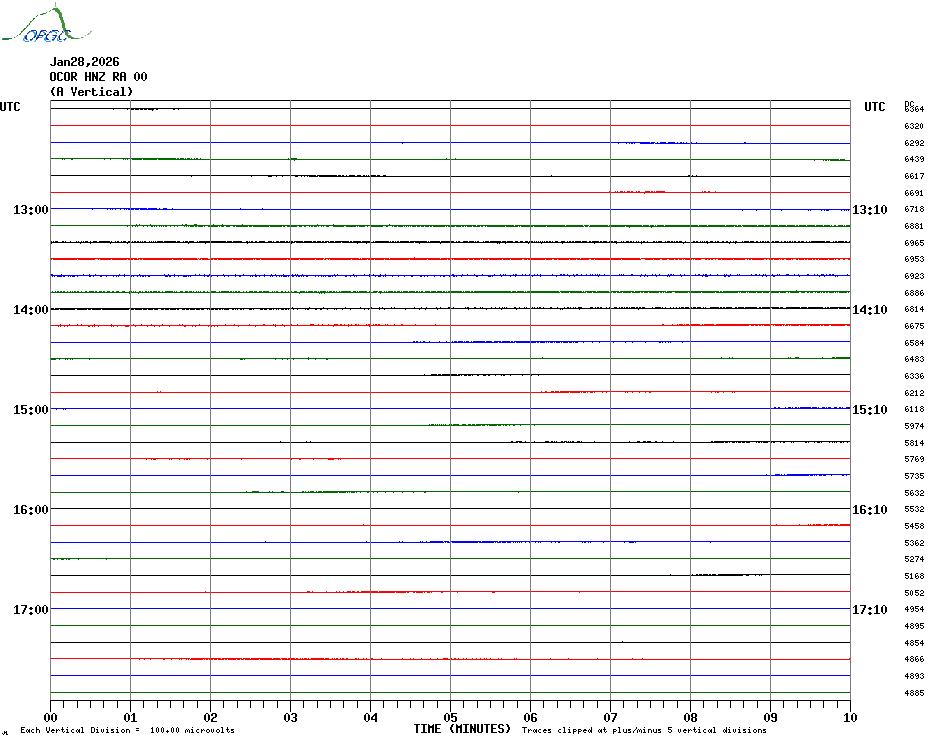The image size is (930, 744).
Task: Click the DC offset value 6965
Action: 914,243
